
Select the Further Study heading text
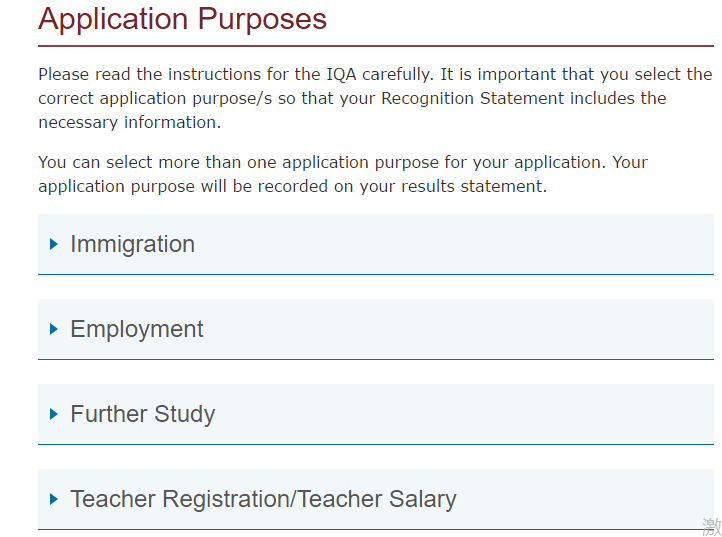[x=143, y=414]
